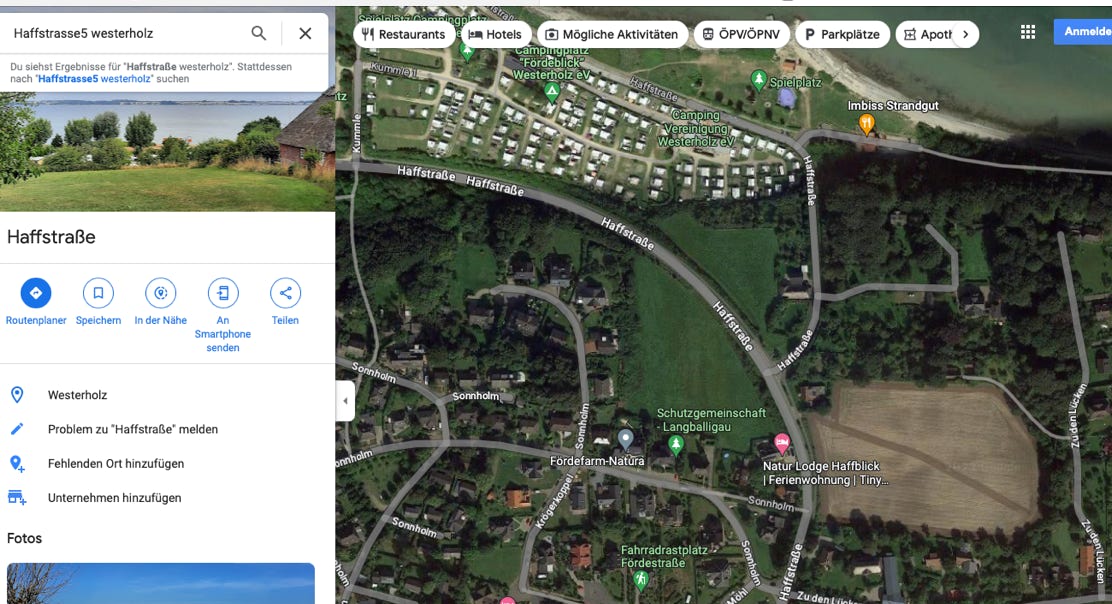The width and height of the screenshot is (1112, 604).
Task: Click An Smartphone senden icon
Action: tap(223, 293)
